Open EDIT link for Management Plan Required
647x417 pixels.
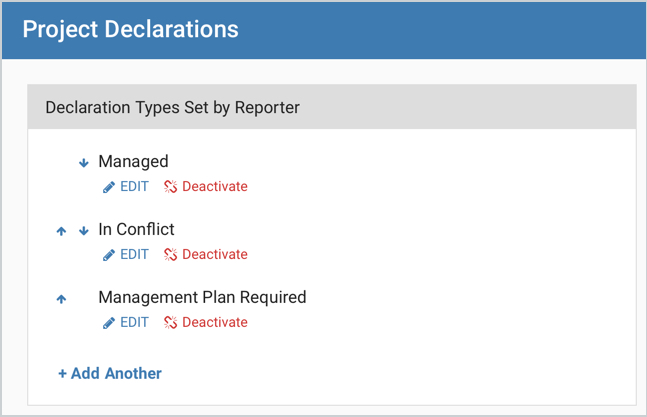134,322
